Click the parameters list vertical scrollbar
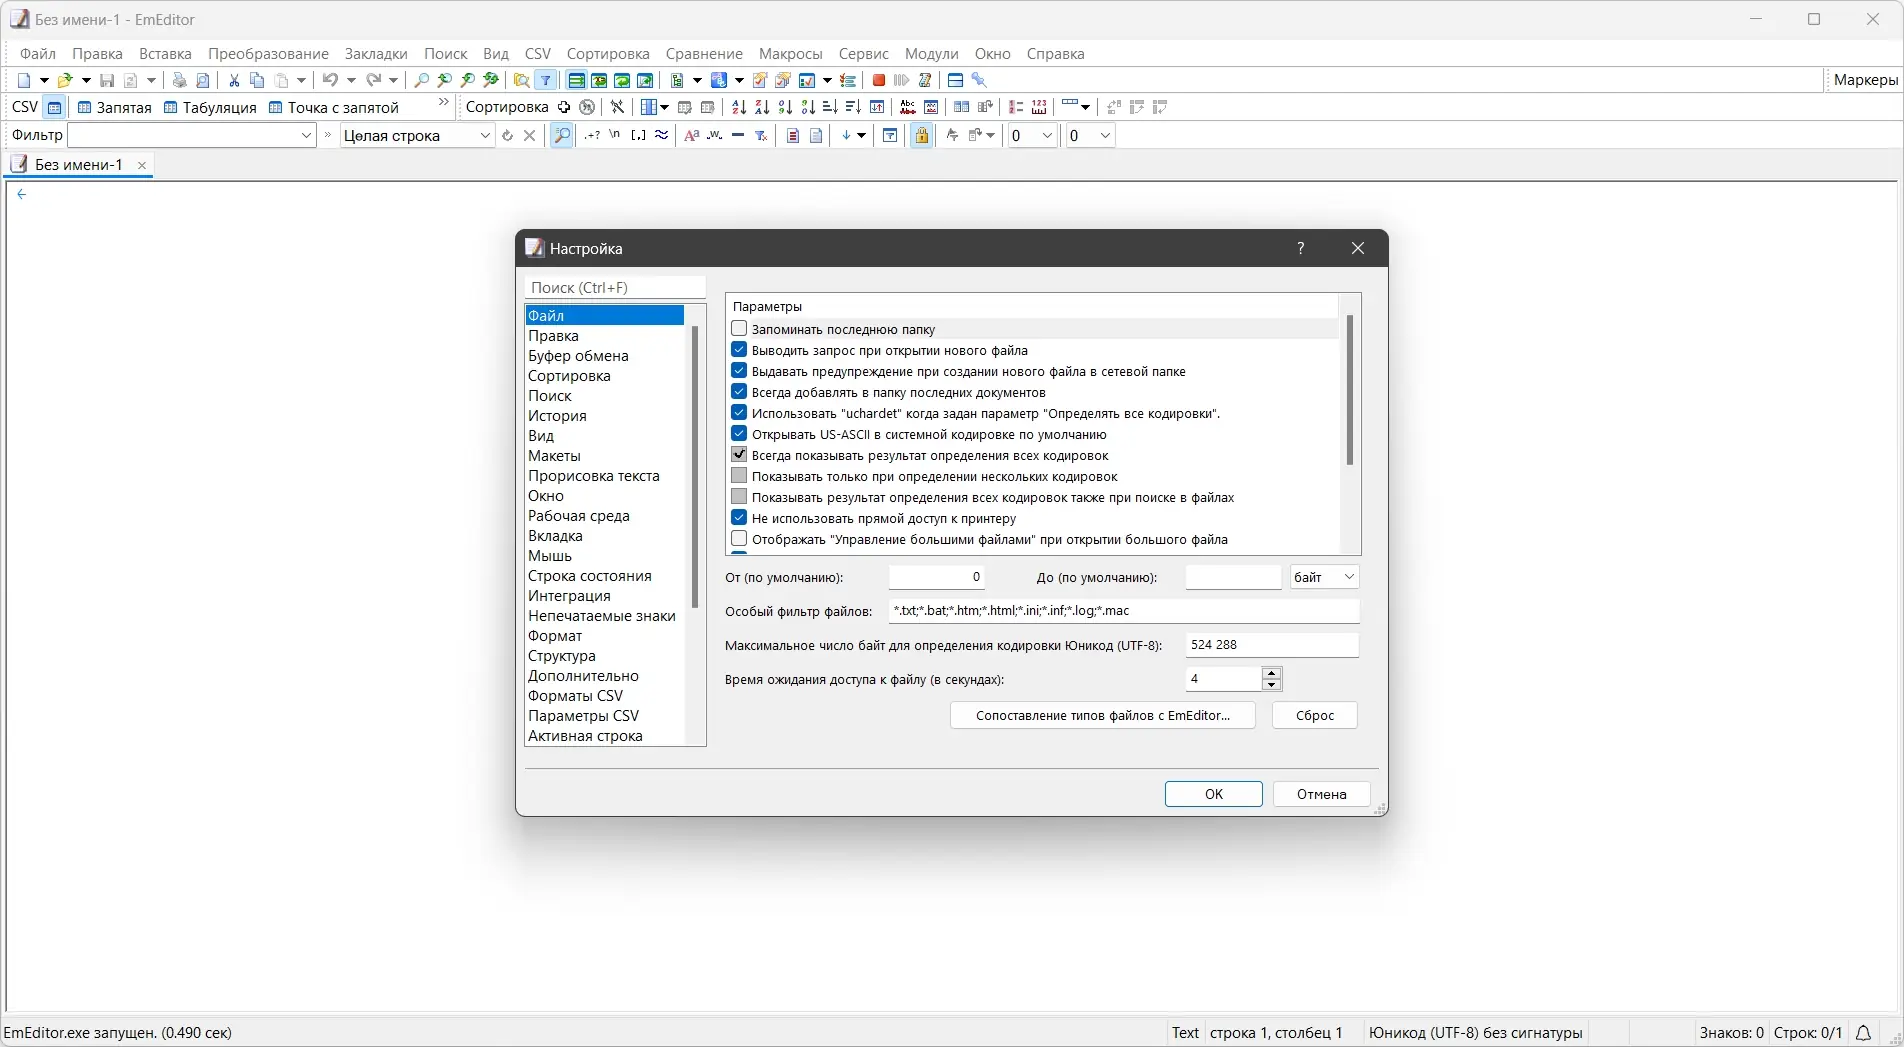Image resolution: width=1904 pixels, height=1047 pixels. (x=1349, y=390)
